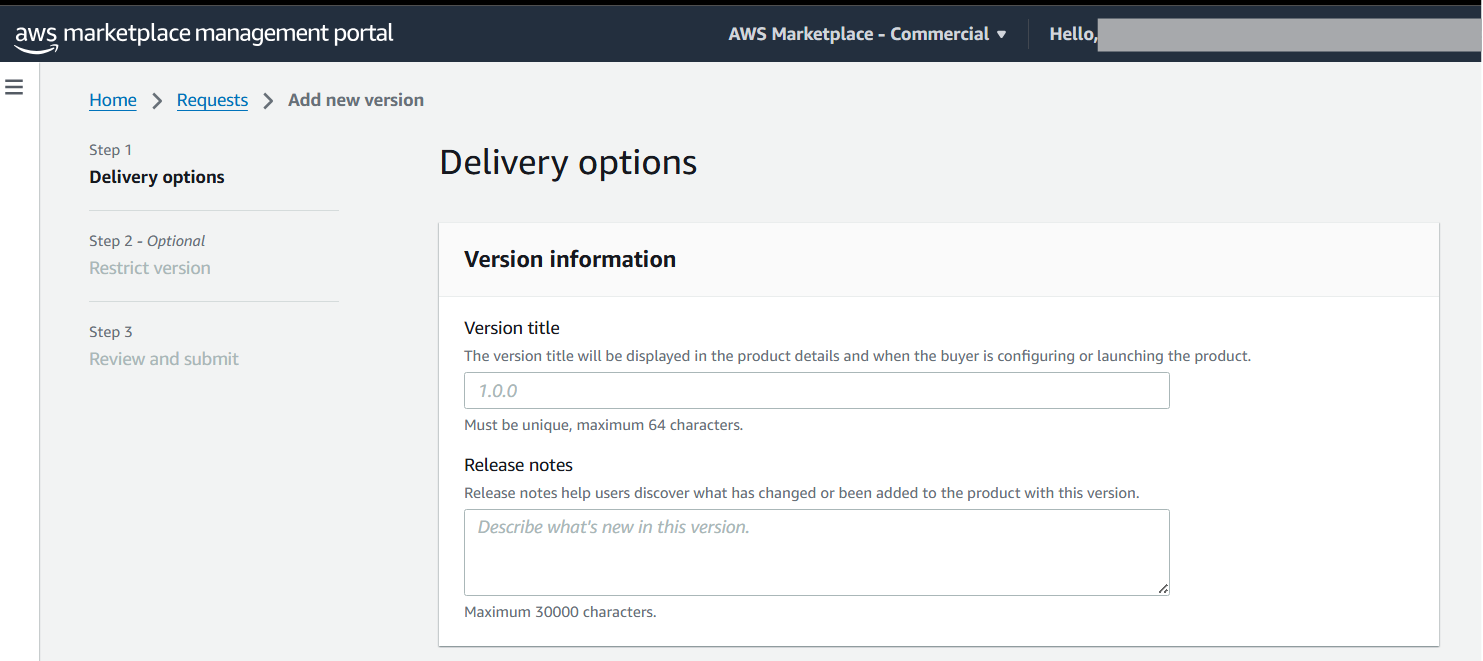Select Step 2 Restrict version
1483x661 pixels.
coord(150,268)
